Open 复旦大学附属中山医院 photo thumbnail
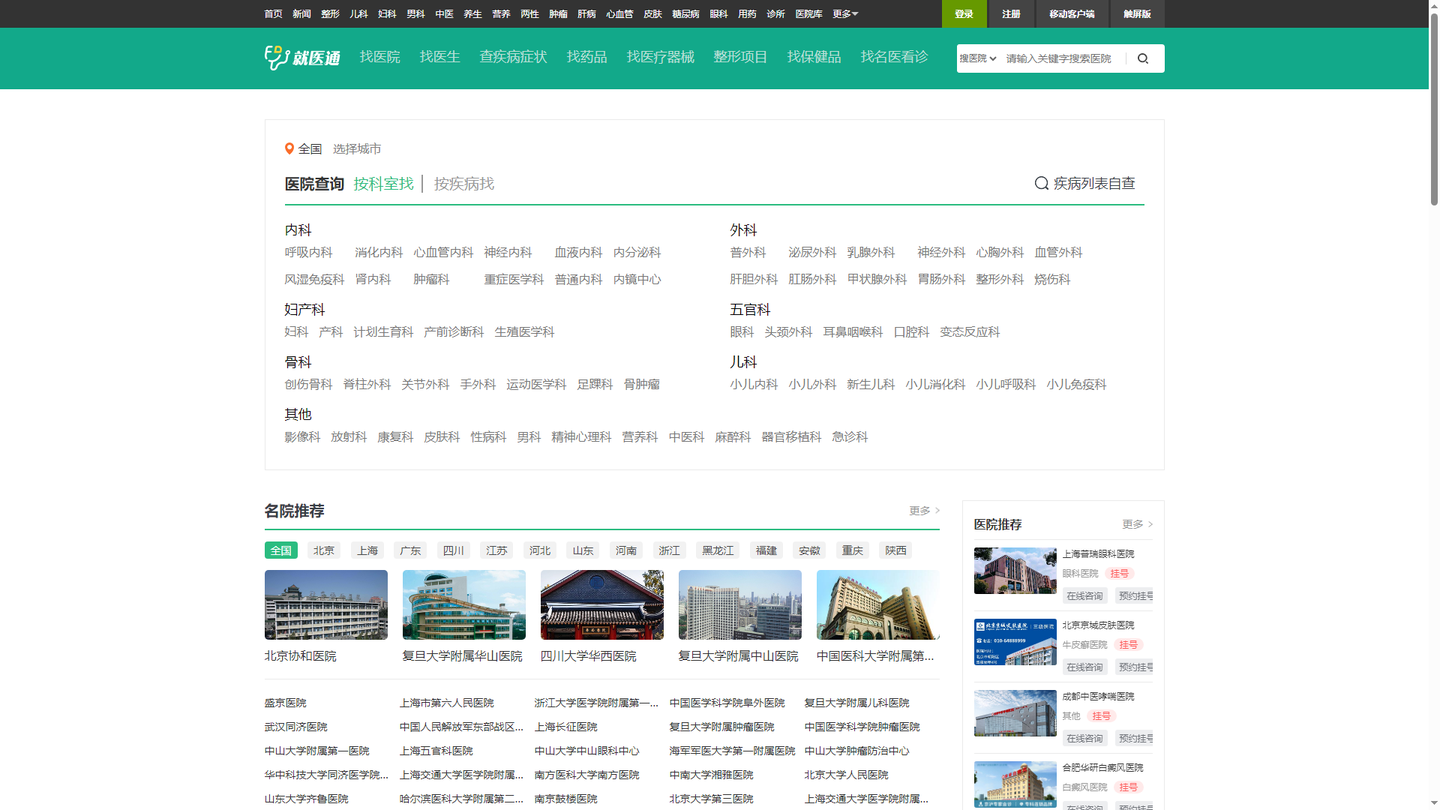The width and height of the screenshot is (1440, 810). click(x=740, y=605)
